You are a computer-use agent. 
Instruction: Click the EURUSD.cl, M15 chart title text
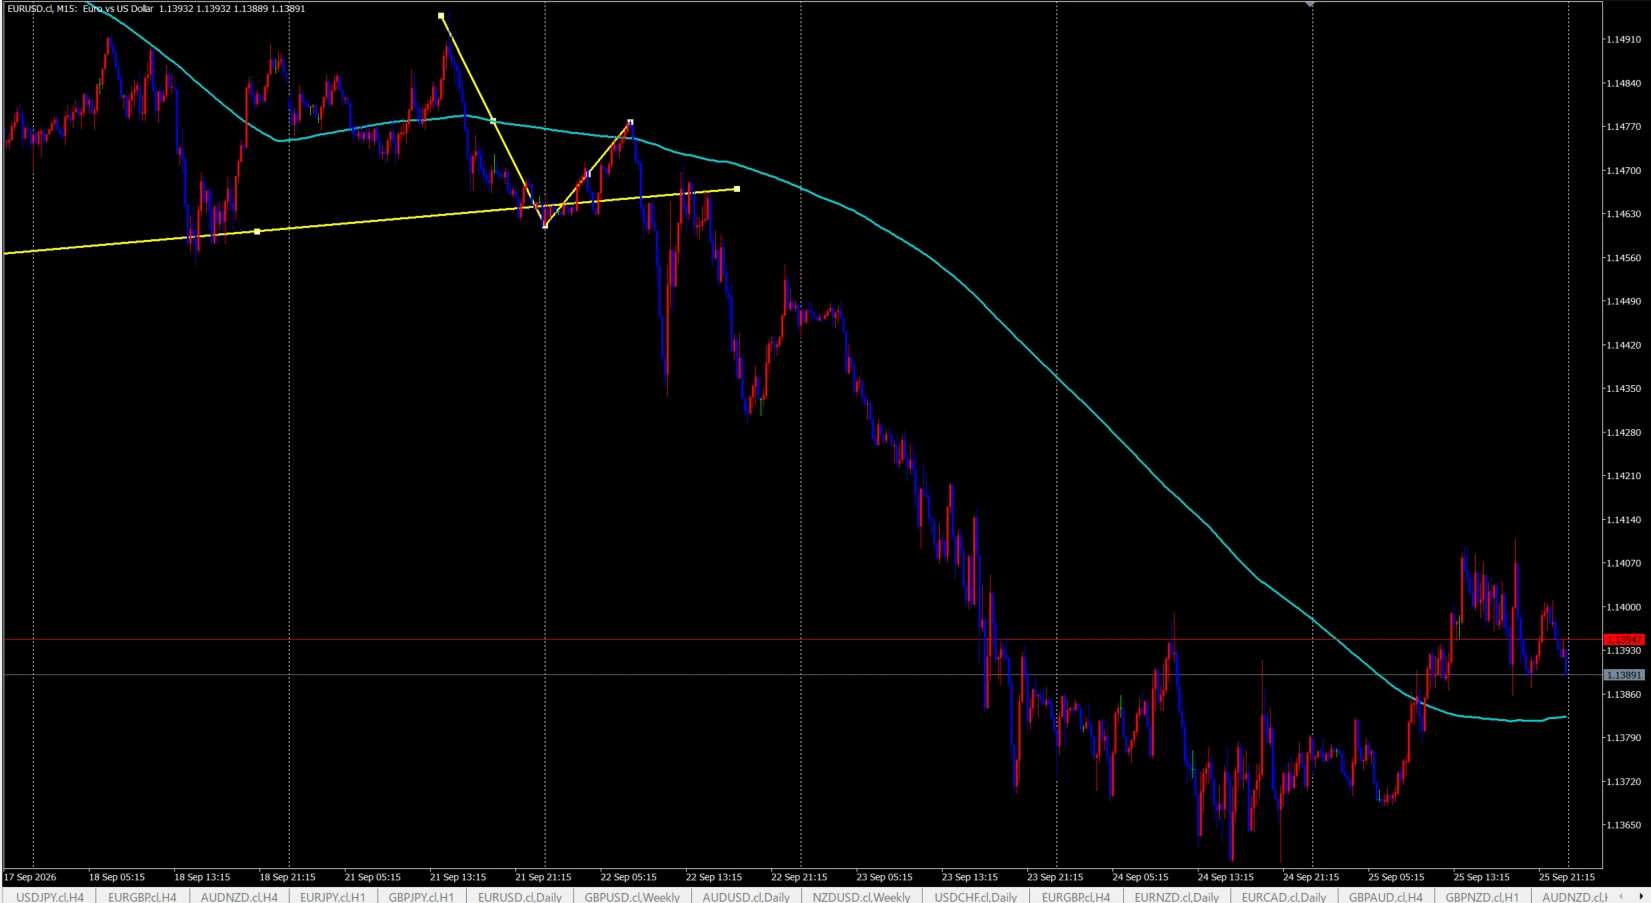click(x=156, y=8)
